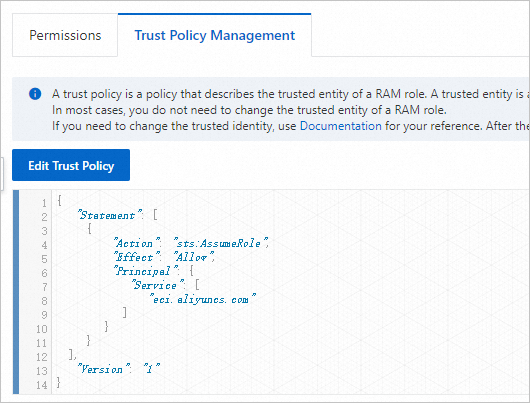Click the "Effect" key on line 5
The width and height of the screenshot is (530, 403).
click(x=136, y=258)
